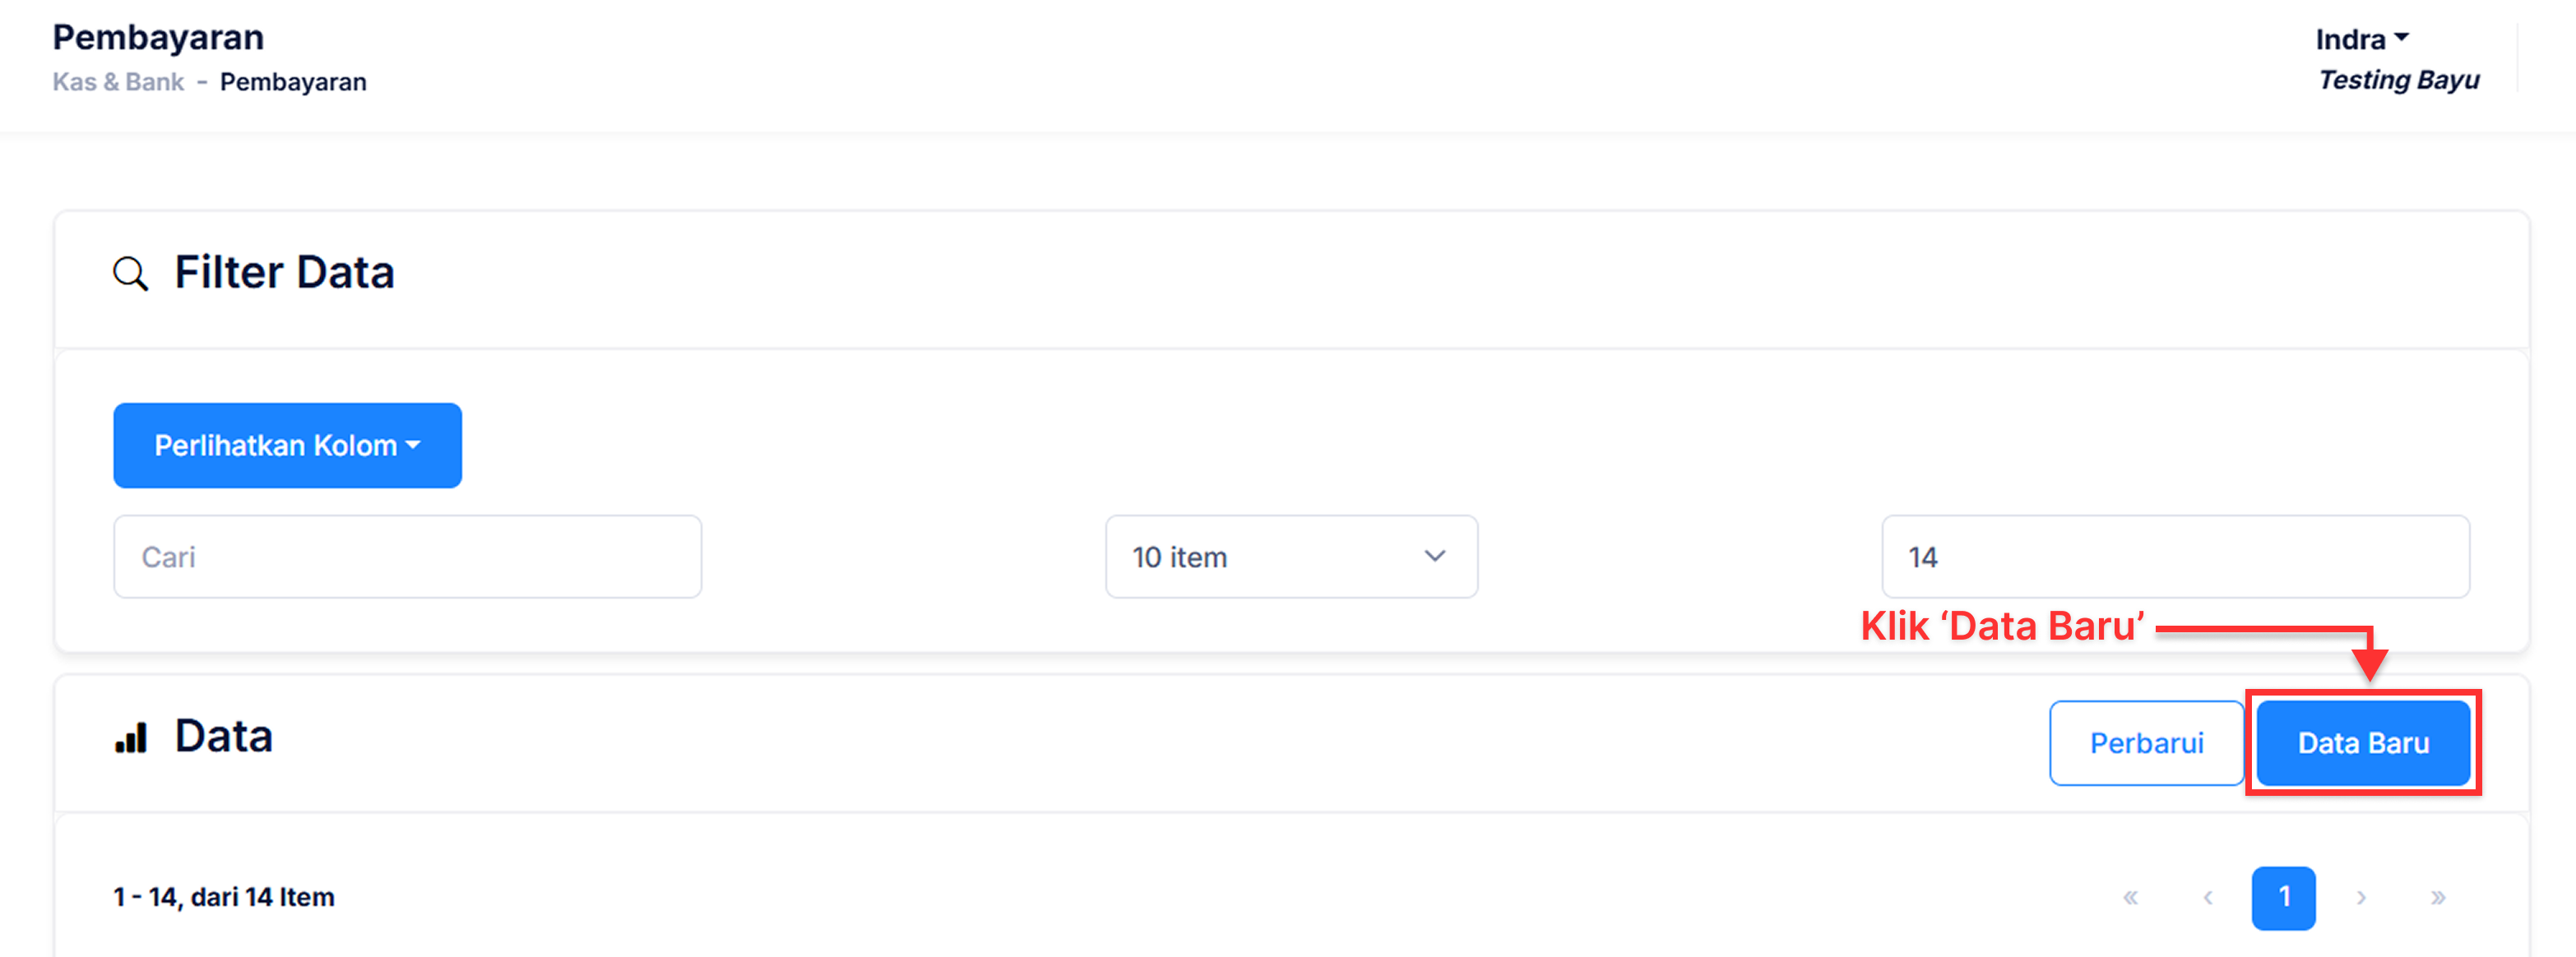
Task: Click the Filter Data section heading
Action: (284, 273)
